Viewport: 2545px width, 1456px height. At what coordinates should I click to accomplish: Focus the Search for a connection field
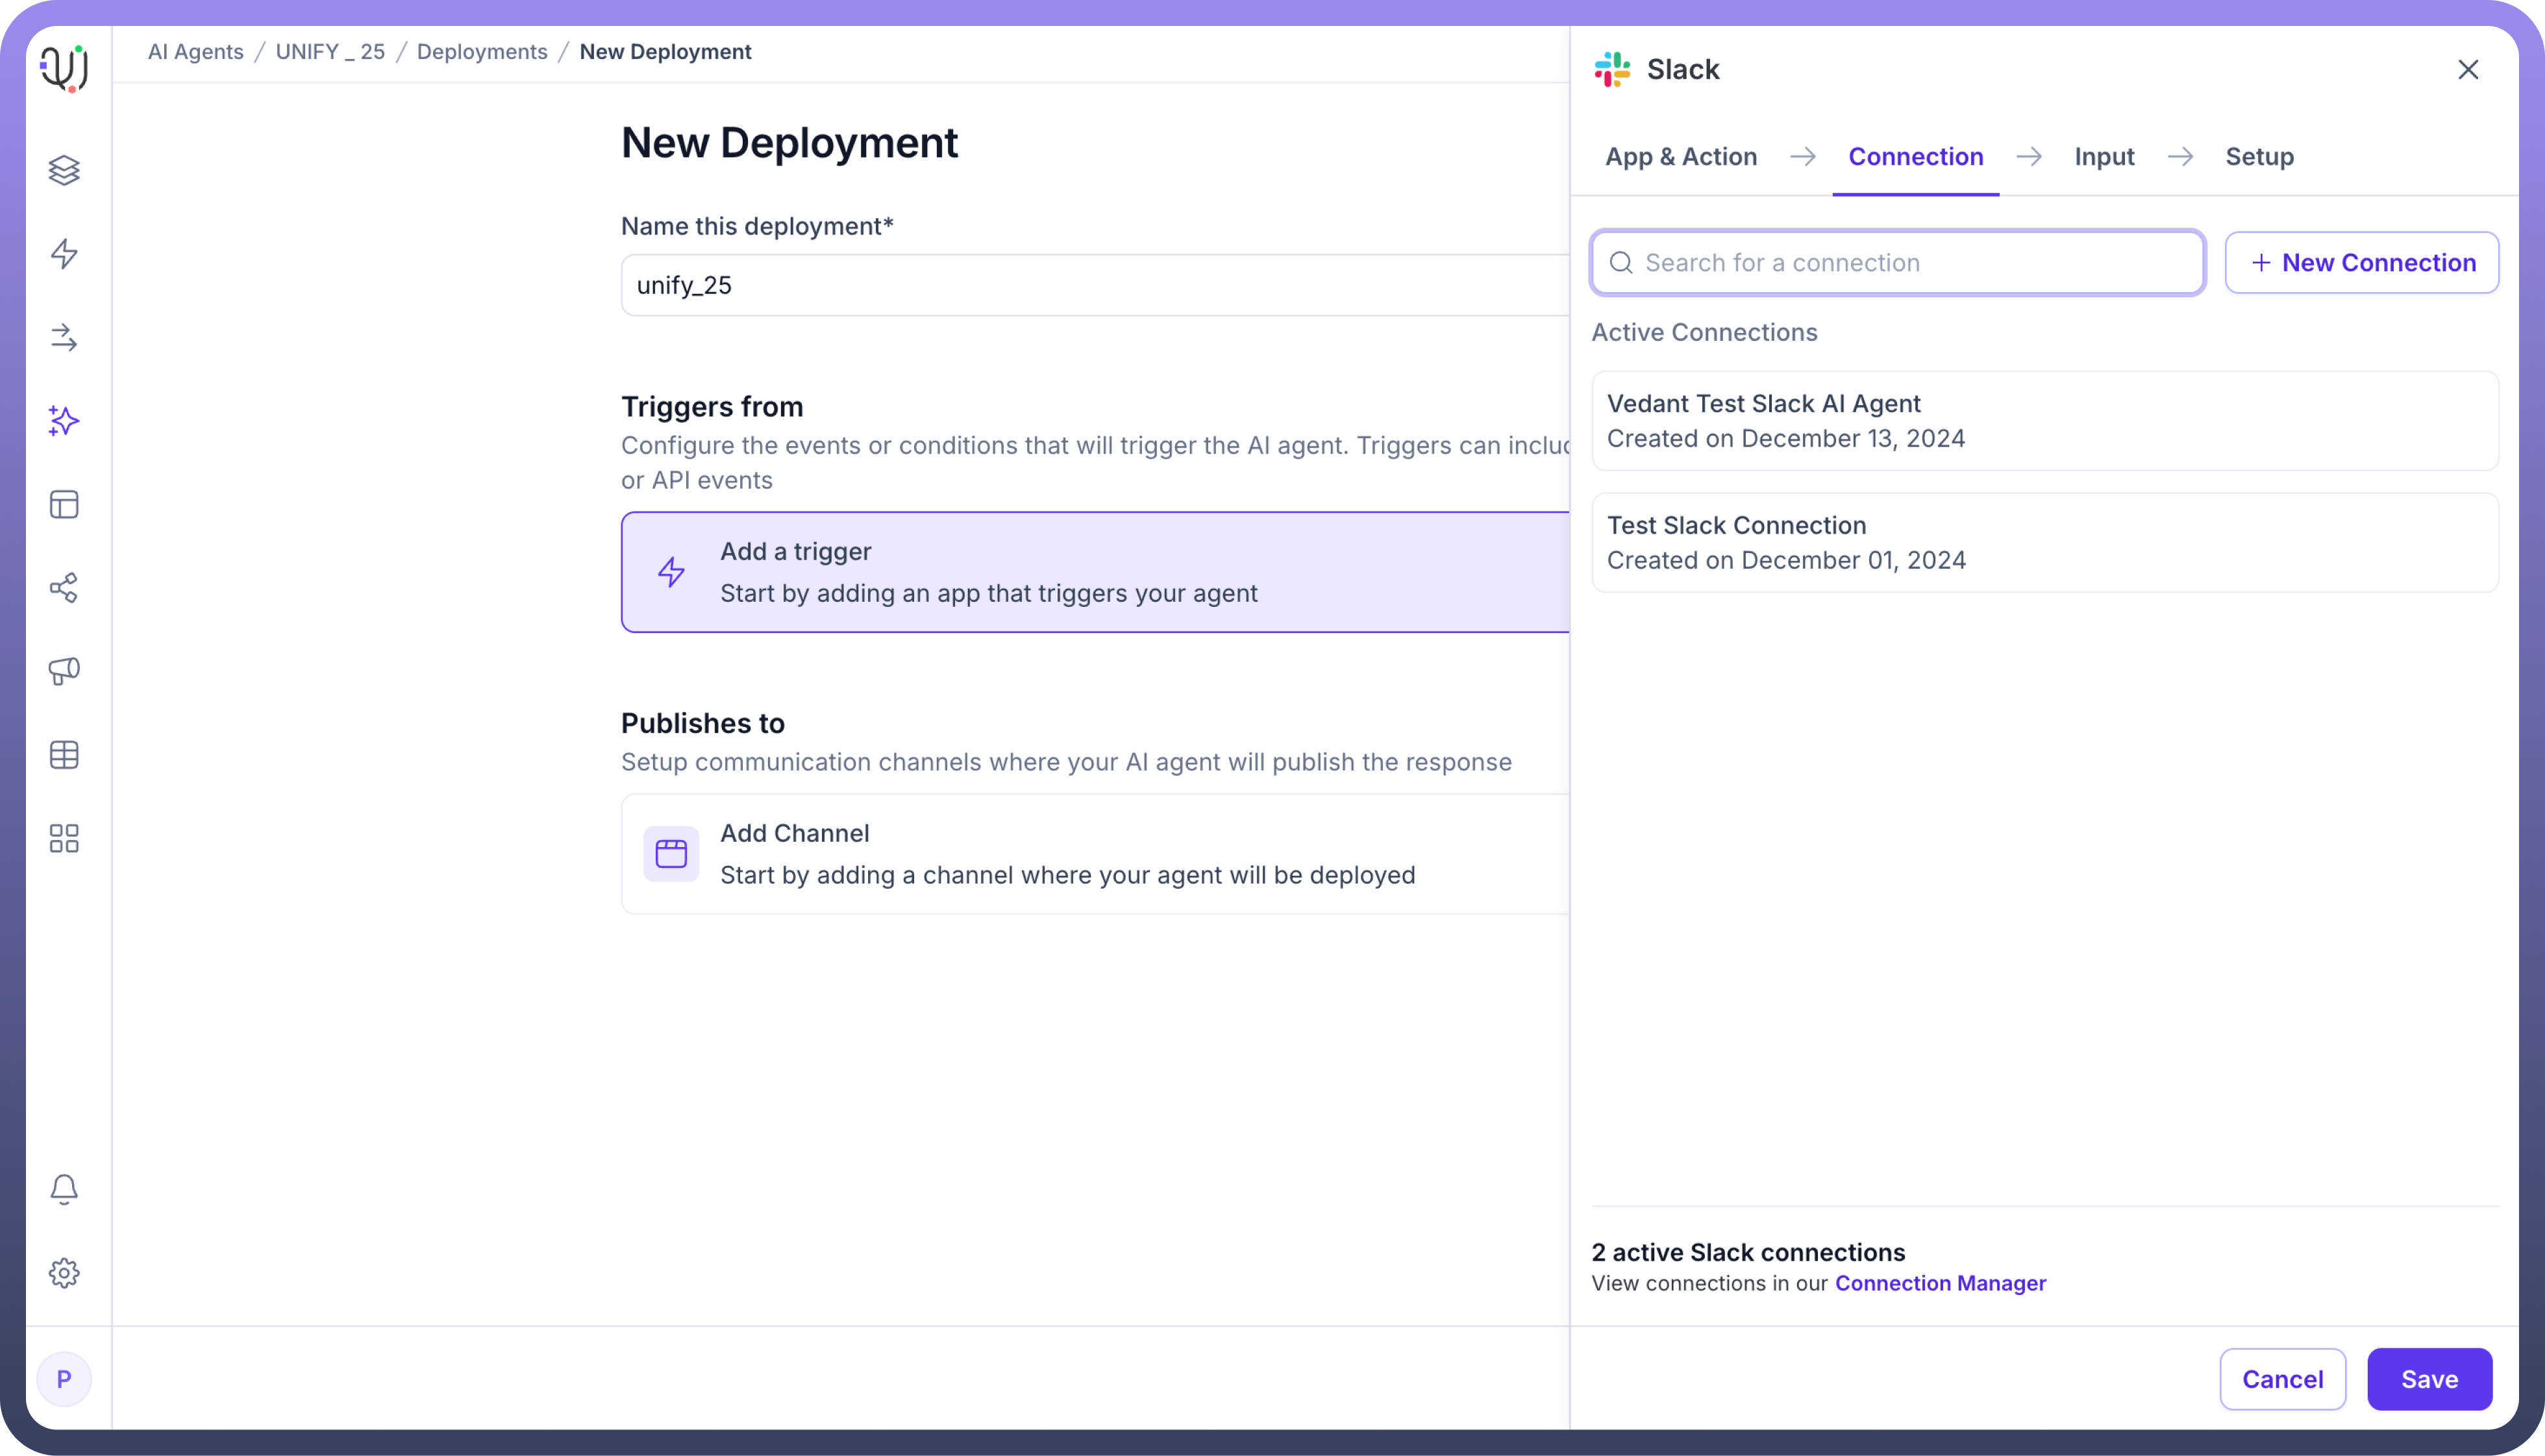(x=1897, y=263)
